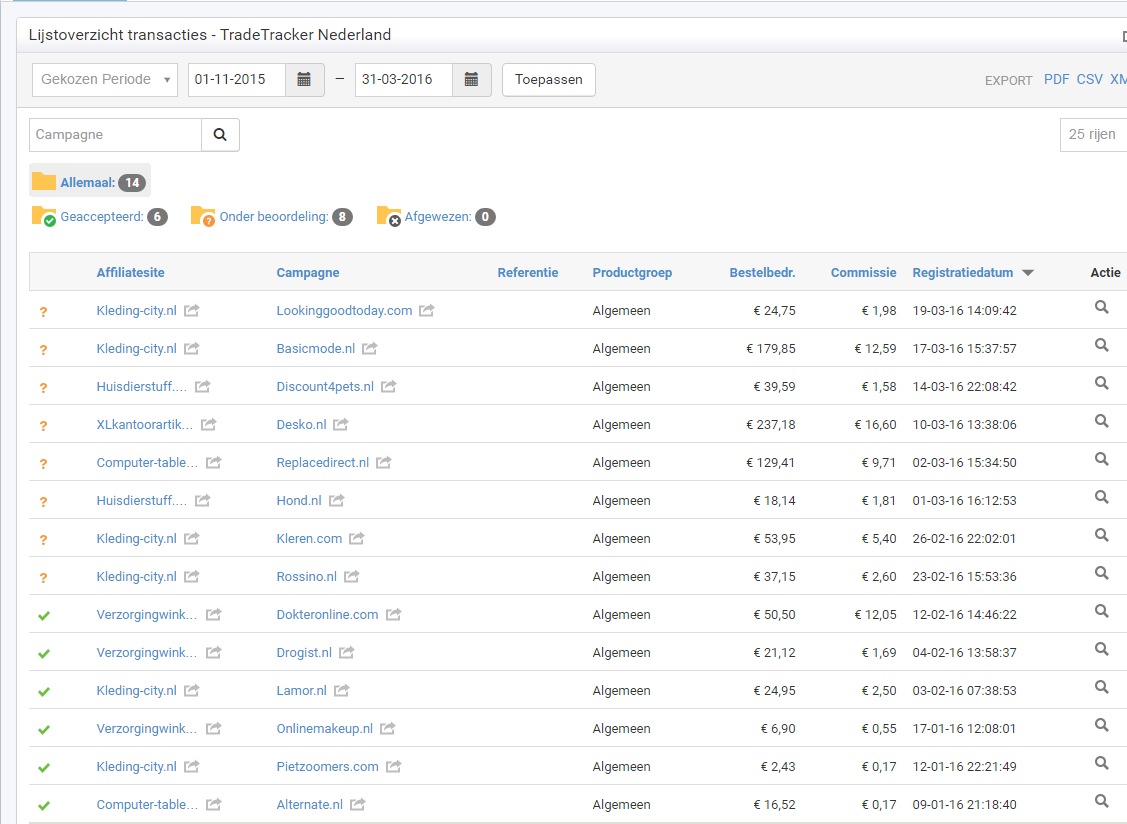This screenshot has height=824, width=1127.
Task: Open the start date calendar picker
Action: 305,80
